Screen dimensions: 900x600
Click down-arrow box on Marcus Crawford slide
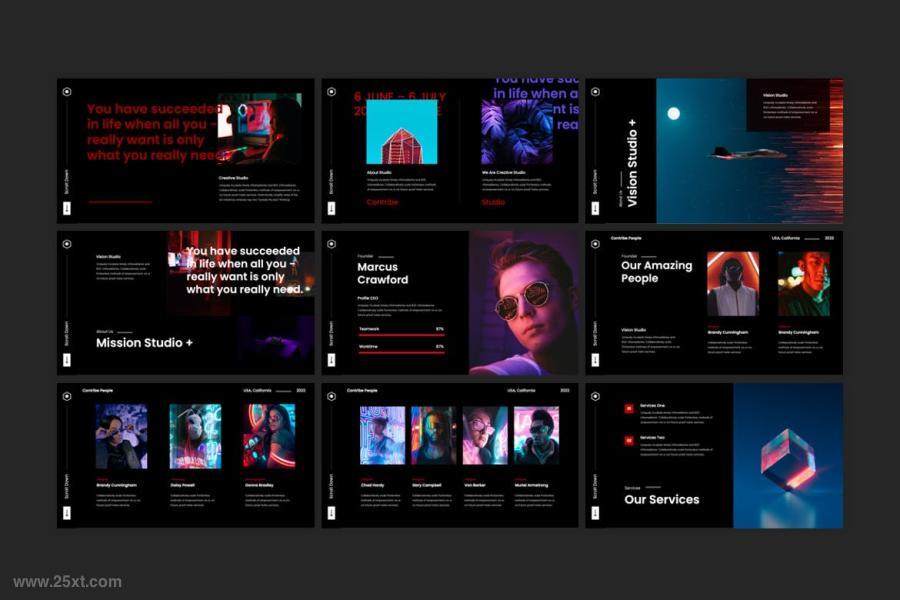[x=331, y=360]
